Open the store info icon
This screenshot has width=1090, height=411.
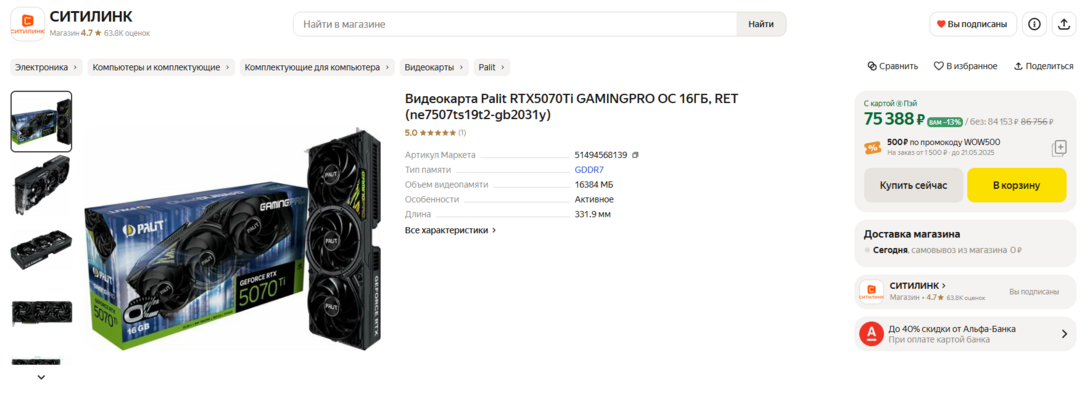tap(1034, 24)
